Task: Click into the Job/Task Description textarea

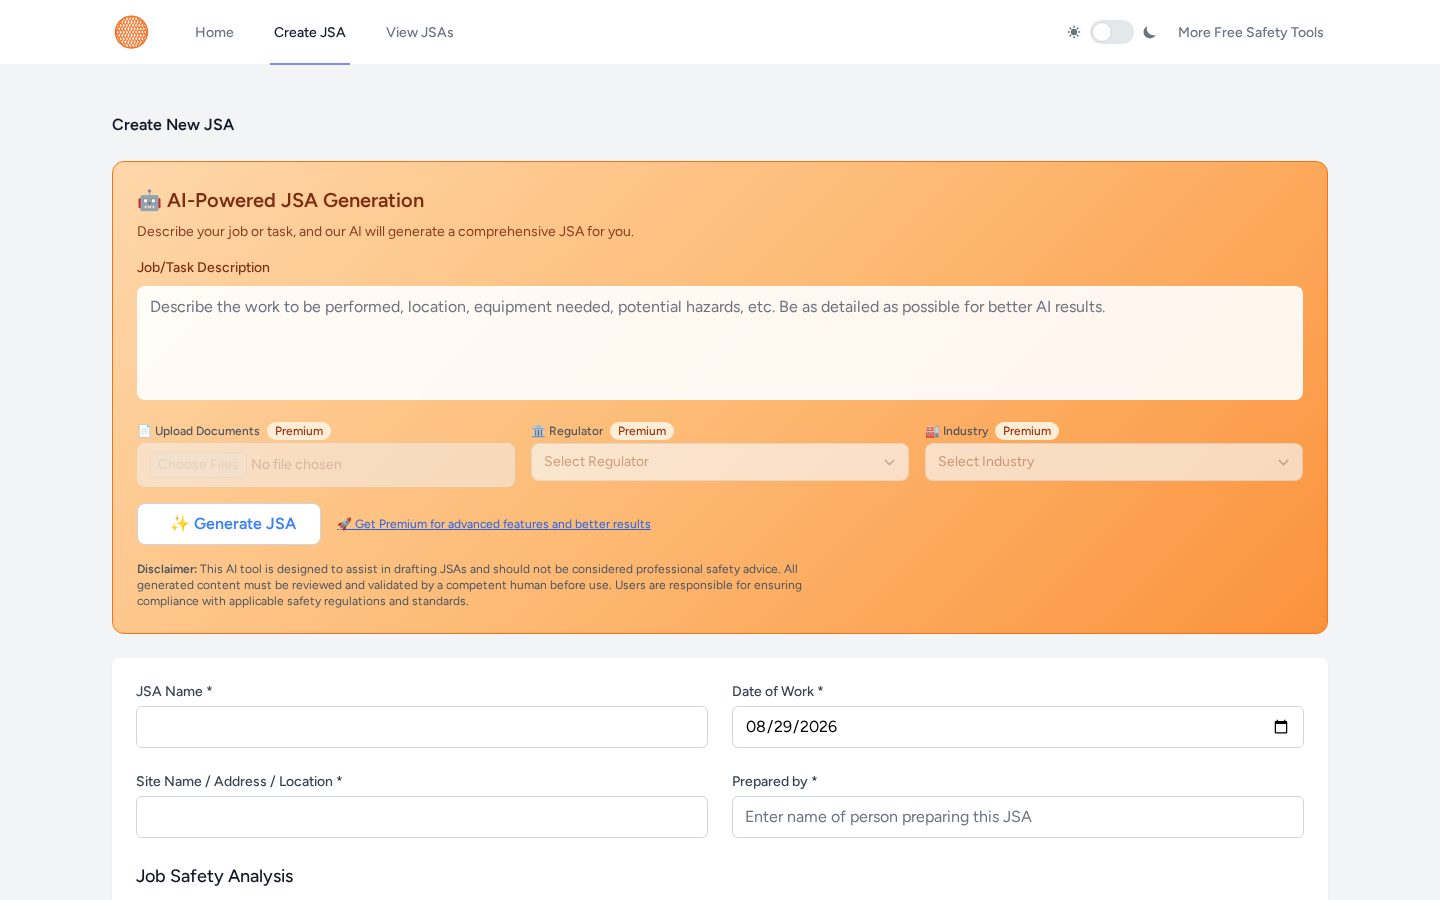Action: (720, 343)
